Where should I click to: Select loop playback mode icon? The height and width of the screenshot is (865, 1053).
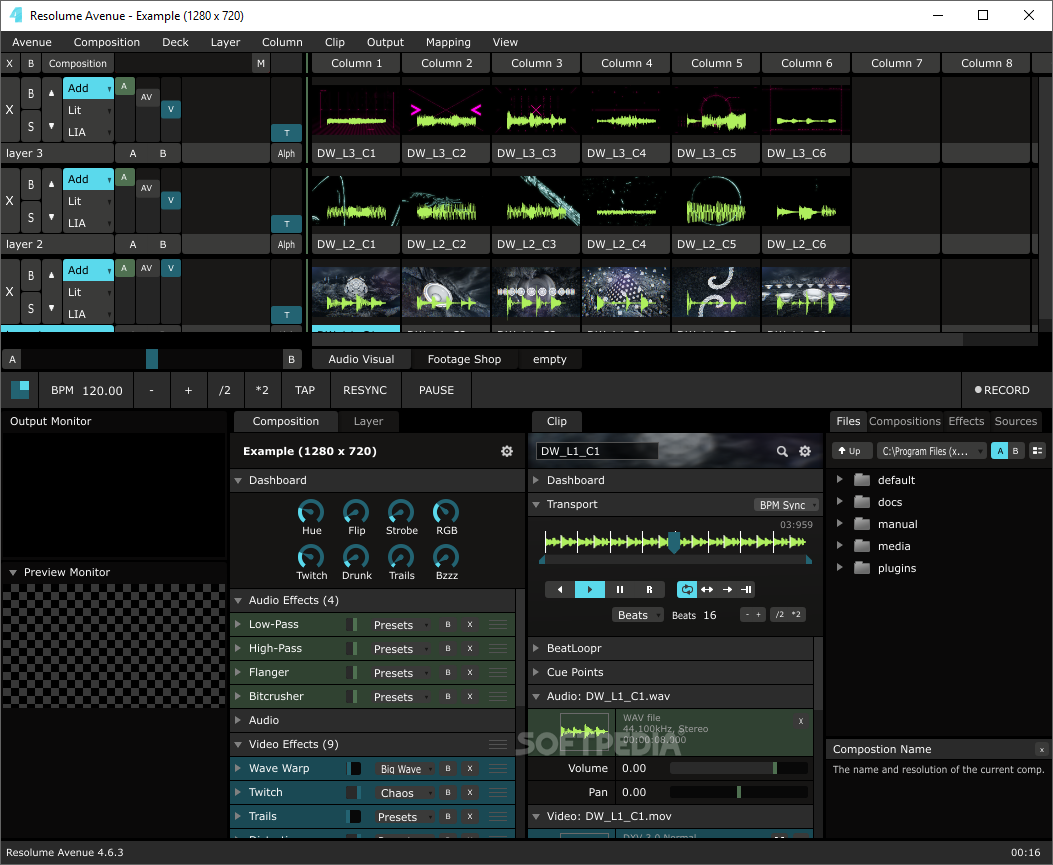687,590
